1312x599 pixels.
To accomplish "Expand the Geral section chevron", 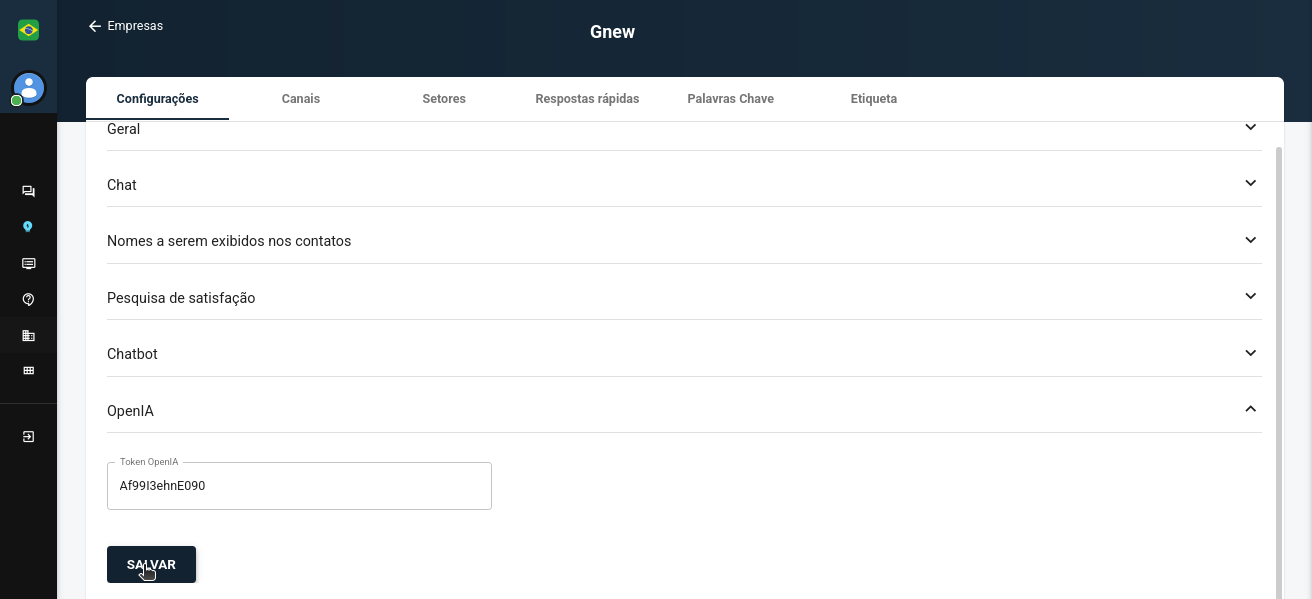I will tap(1250, 127).
